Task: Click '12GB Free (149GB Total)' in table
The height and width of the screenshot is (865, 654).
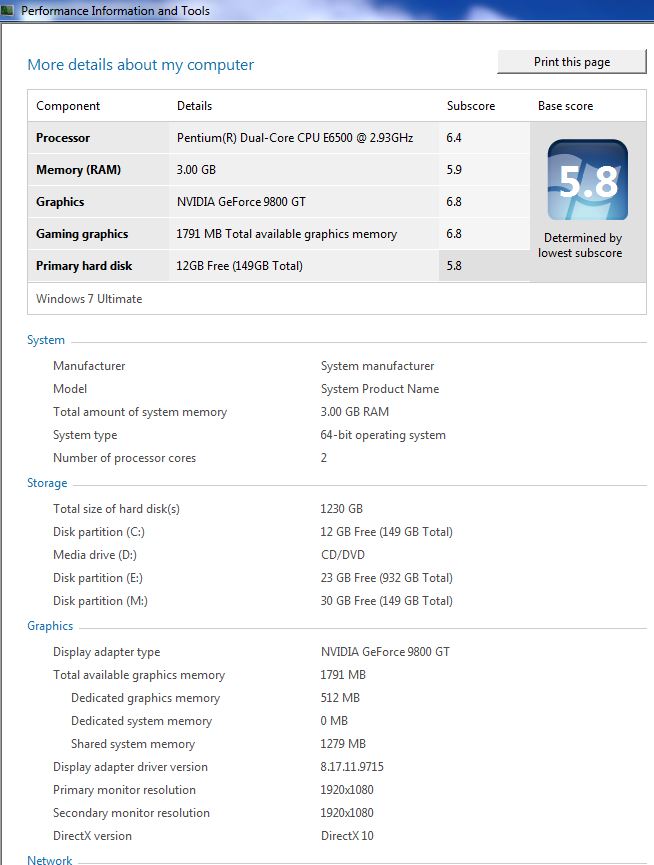Action: click(x=239, y=266)
